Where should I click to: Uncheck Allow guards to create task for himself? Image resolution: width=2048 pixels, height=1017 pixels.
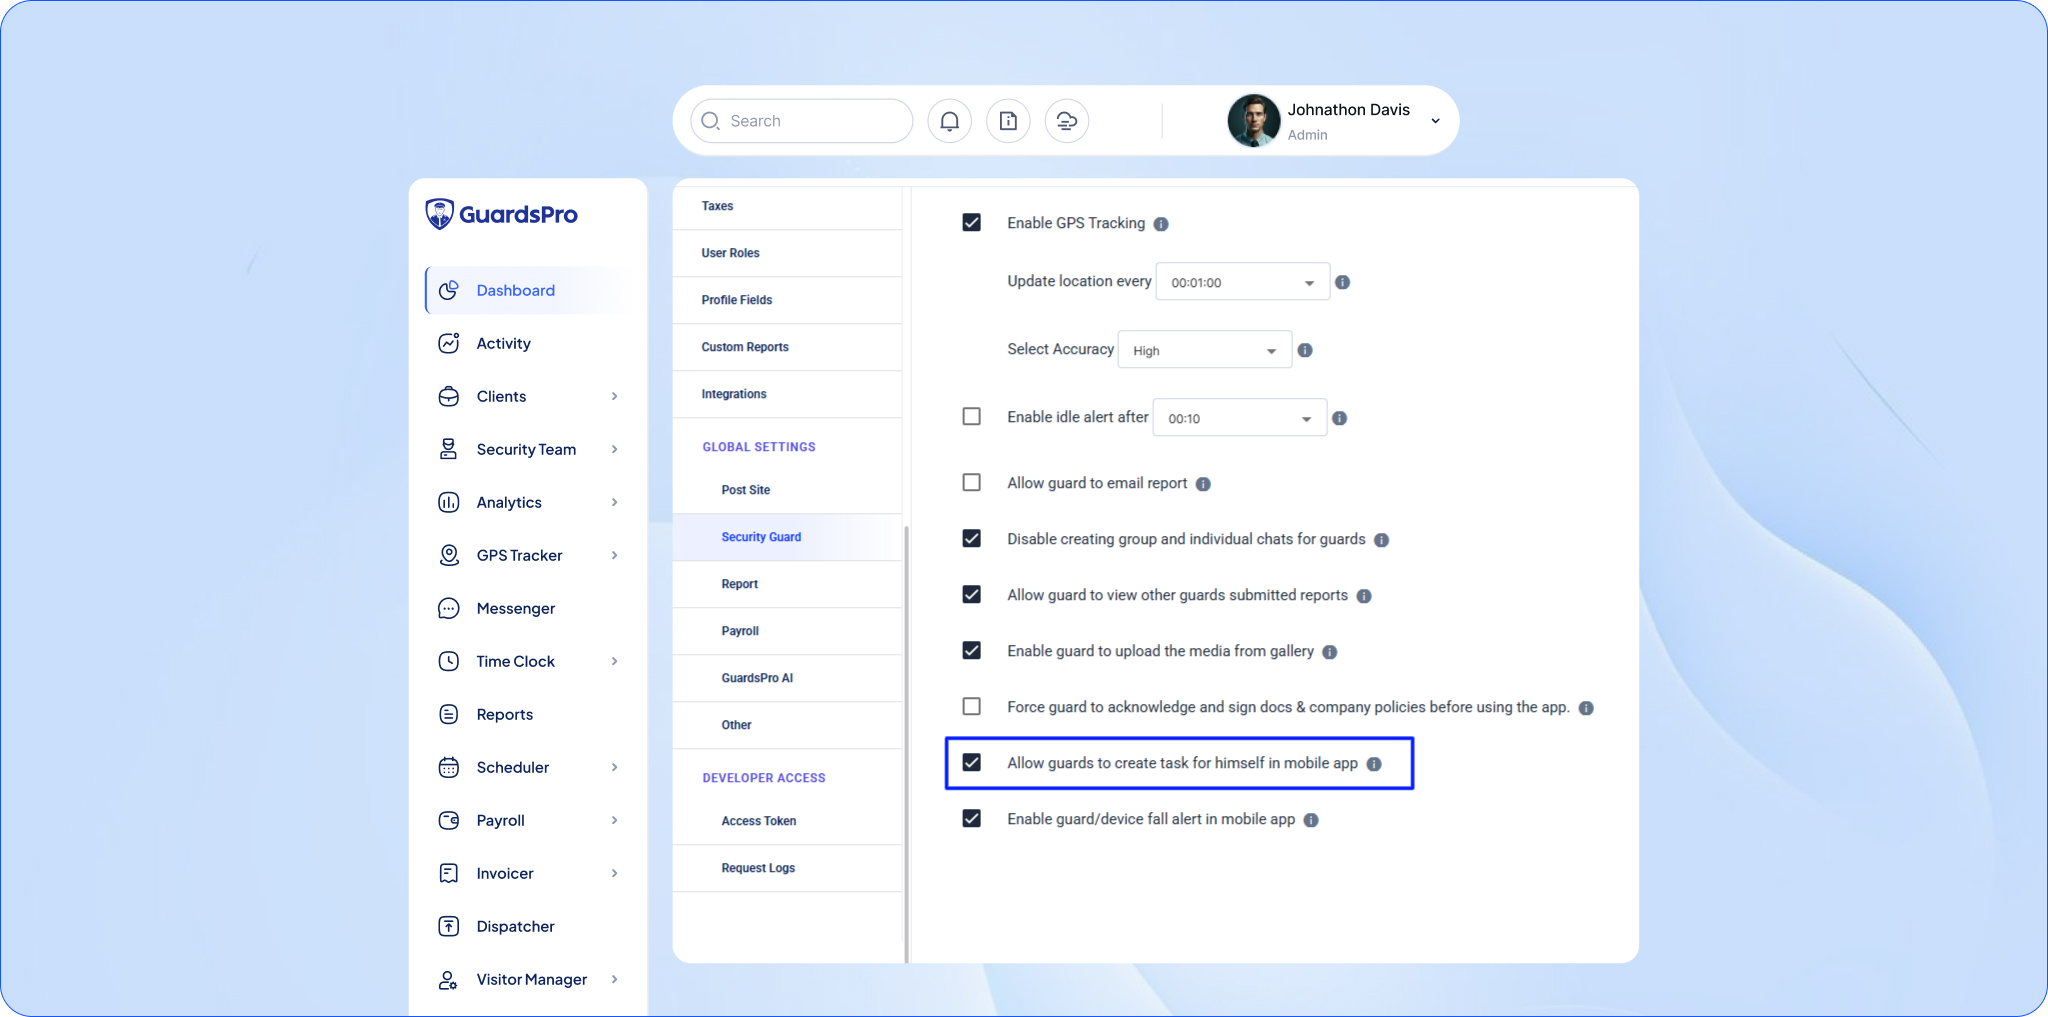[x=972, y=762]
